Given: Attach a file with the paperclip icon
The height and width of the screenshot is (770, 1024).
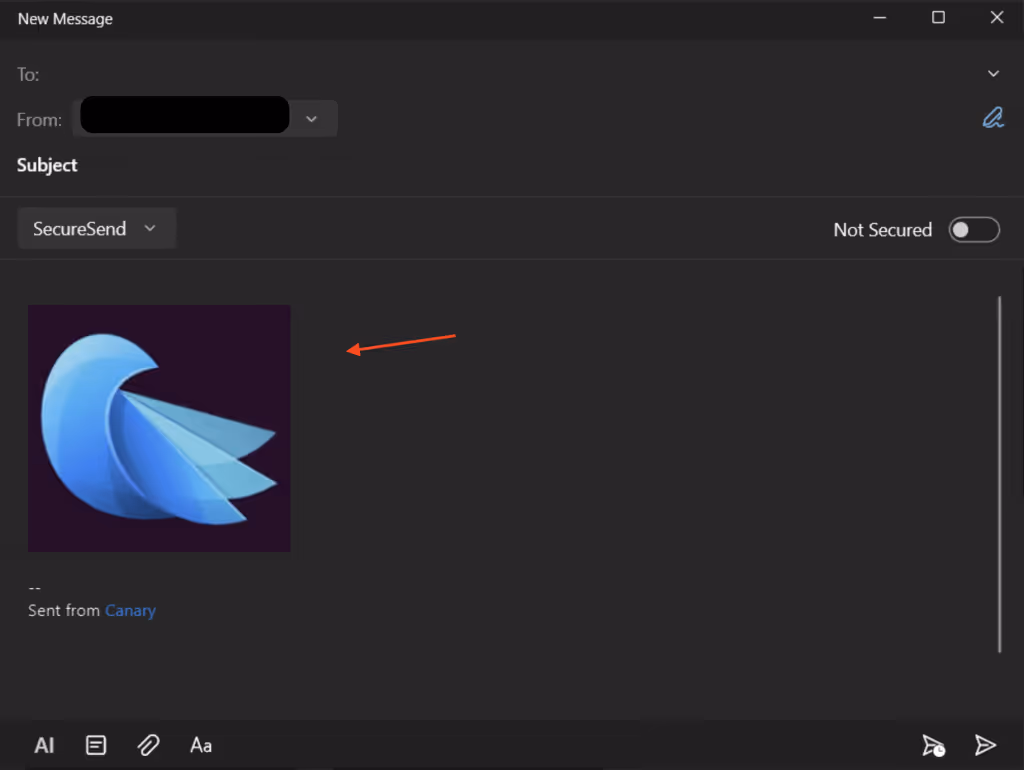Looking at the screenshot, I should 148,745.
